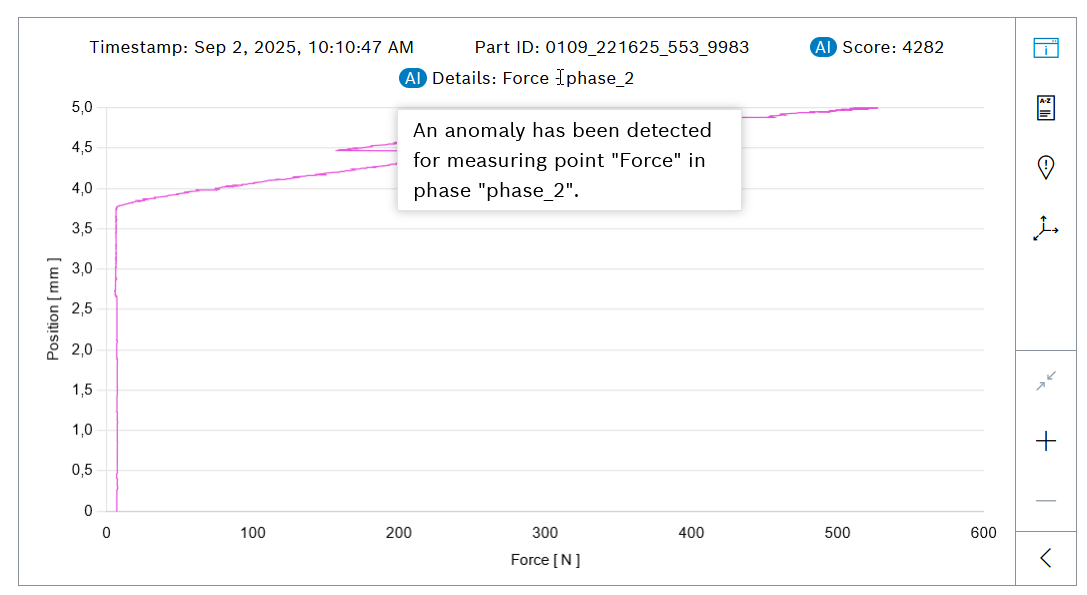
Task: Click the anomaly detected tooltip box
Action: click(x=569, y=160)
